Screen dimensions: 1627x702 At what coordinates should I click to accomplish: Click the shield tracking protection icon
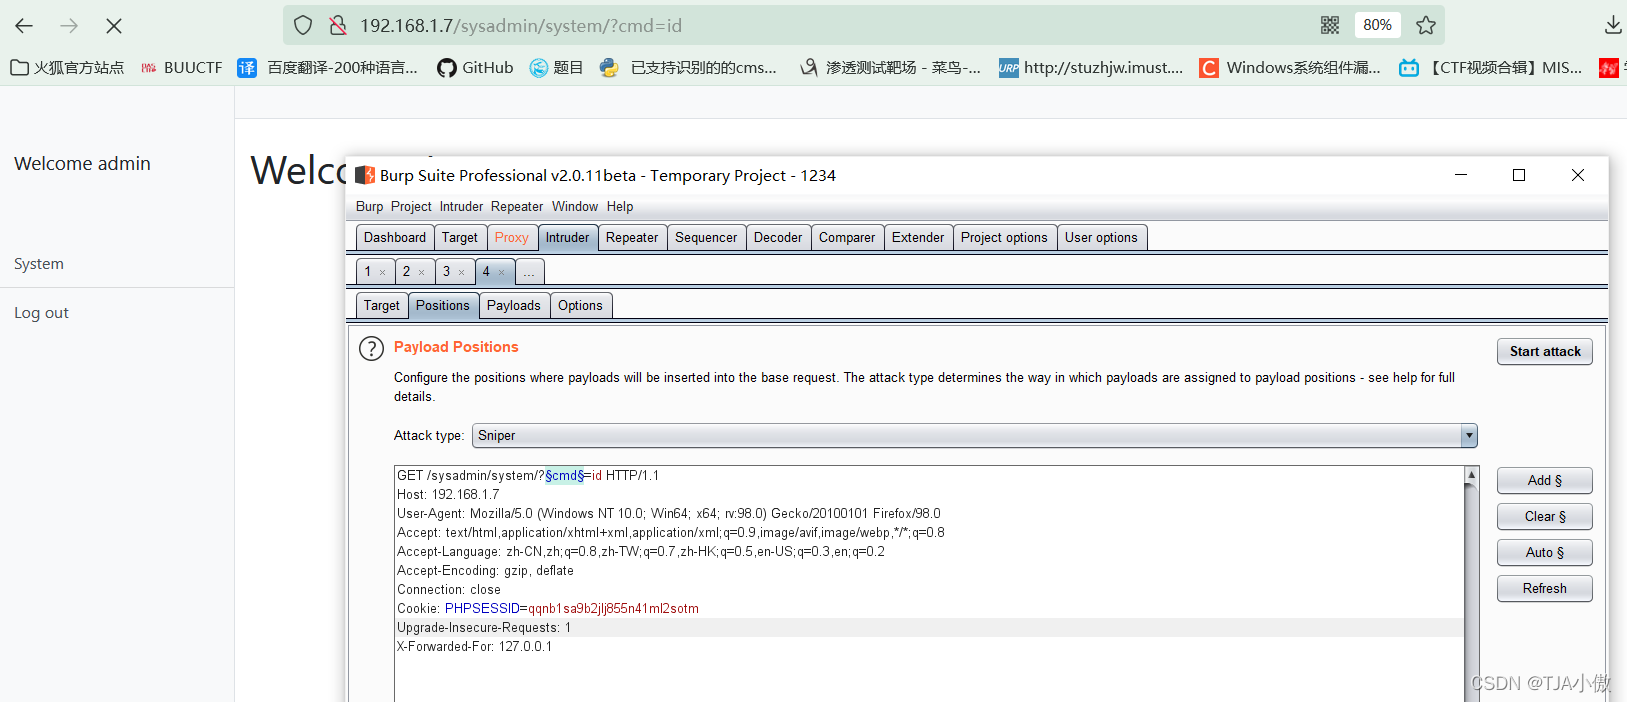click(304, 25)
